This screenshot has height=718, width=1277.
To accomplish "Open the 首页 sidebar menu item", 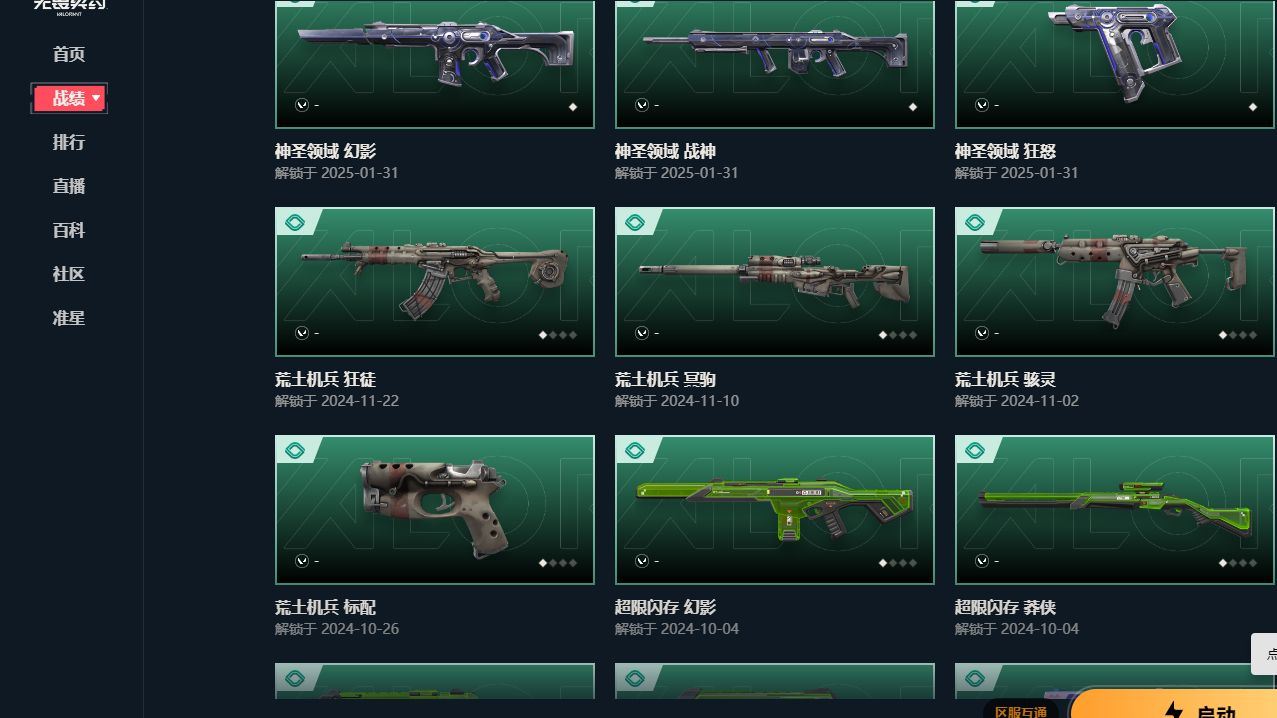I will click(x=69, y=54).
